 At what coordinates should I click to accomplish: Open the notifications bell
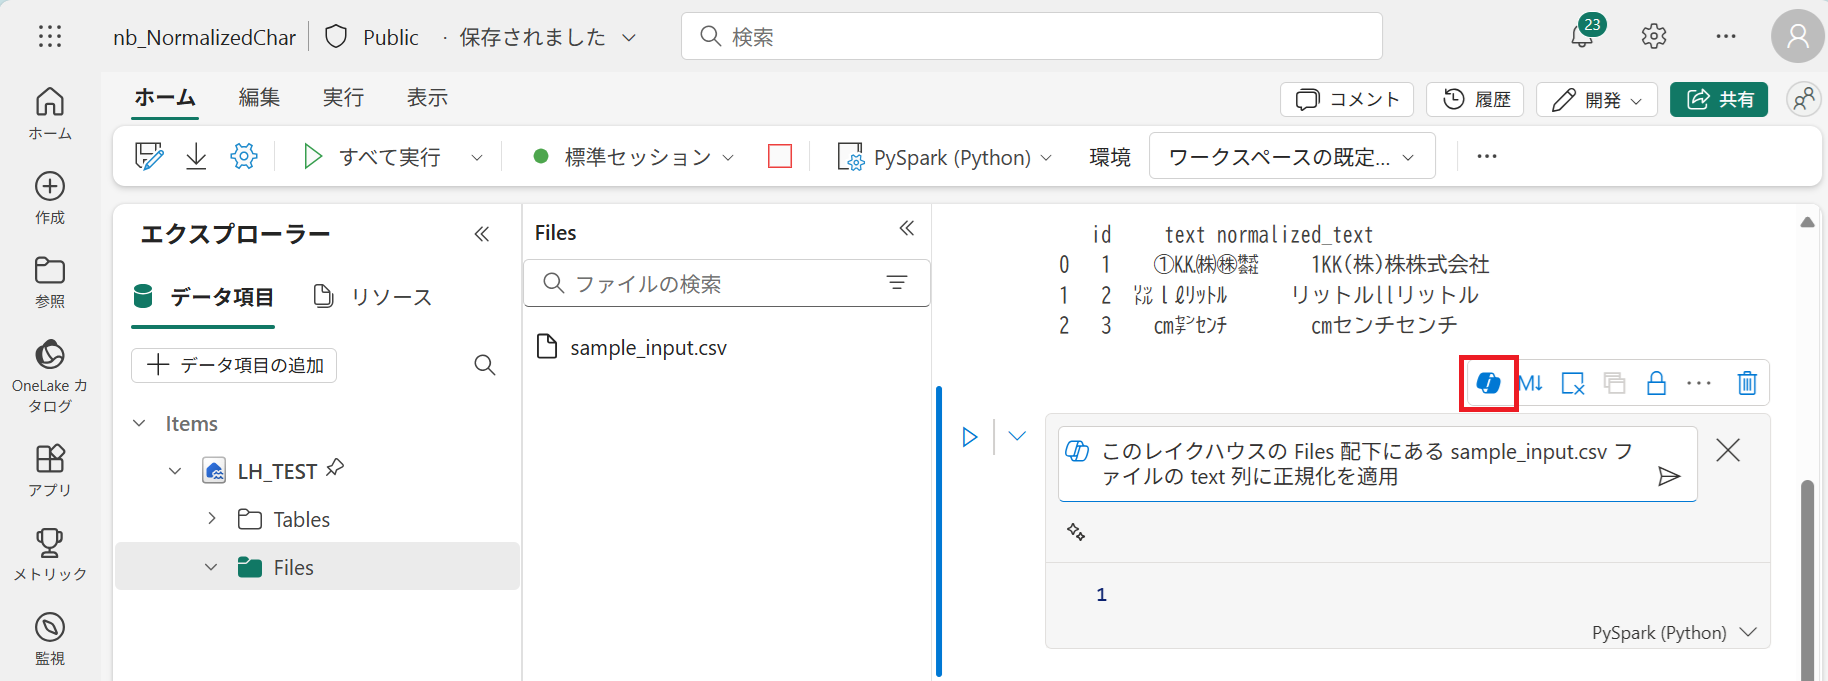coord(1582,37)
